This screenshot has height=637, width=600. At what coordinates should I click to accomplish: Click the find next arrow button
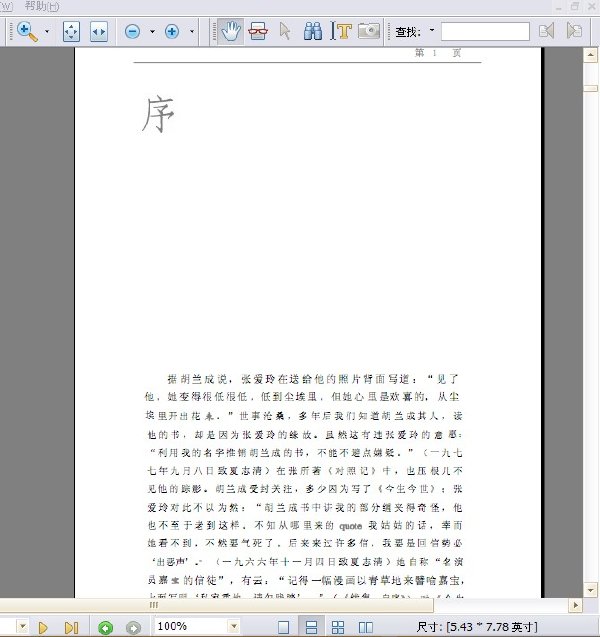click(574, 31)
